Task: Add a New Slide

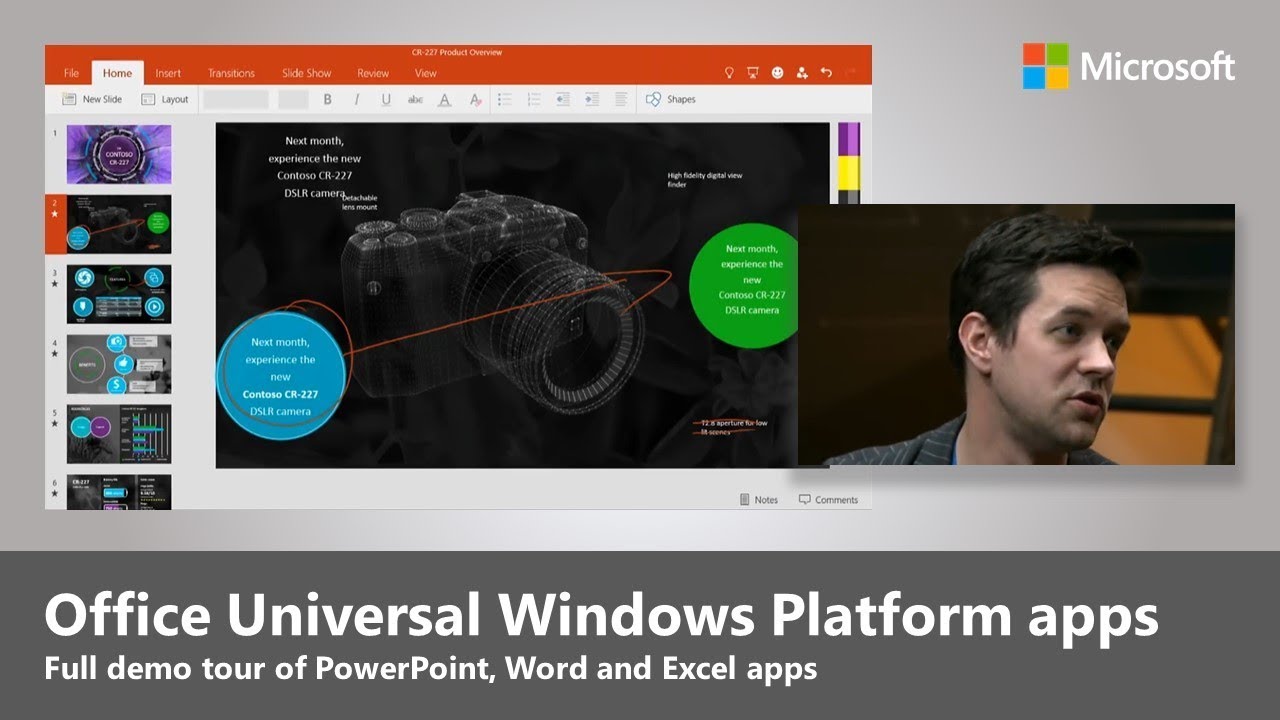Action: [92, 99]
